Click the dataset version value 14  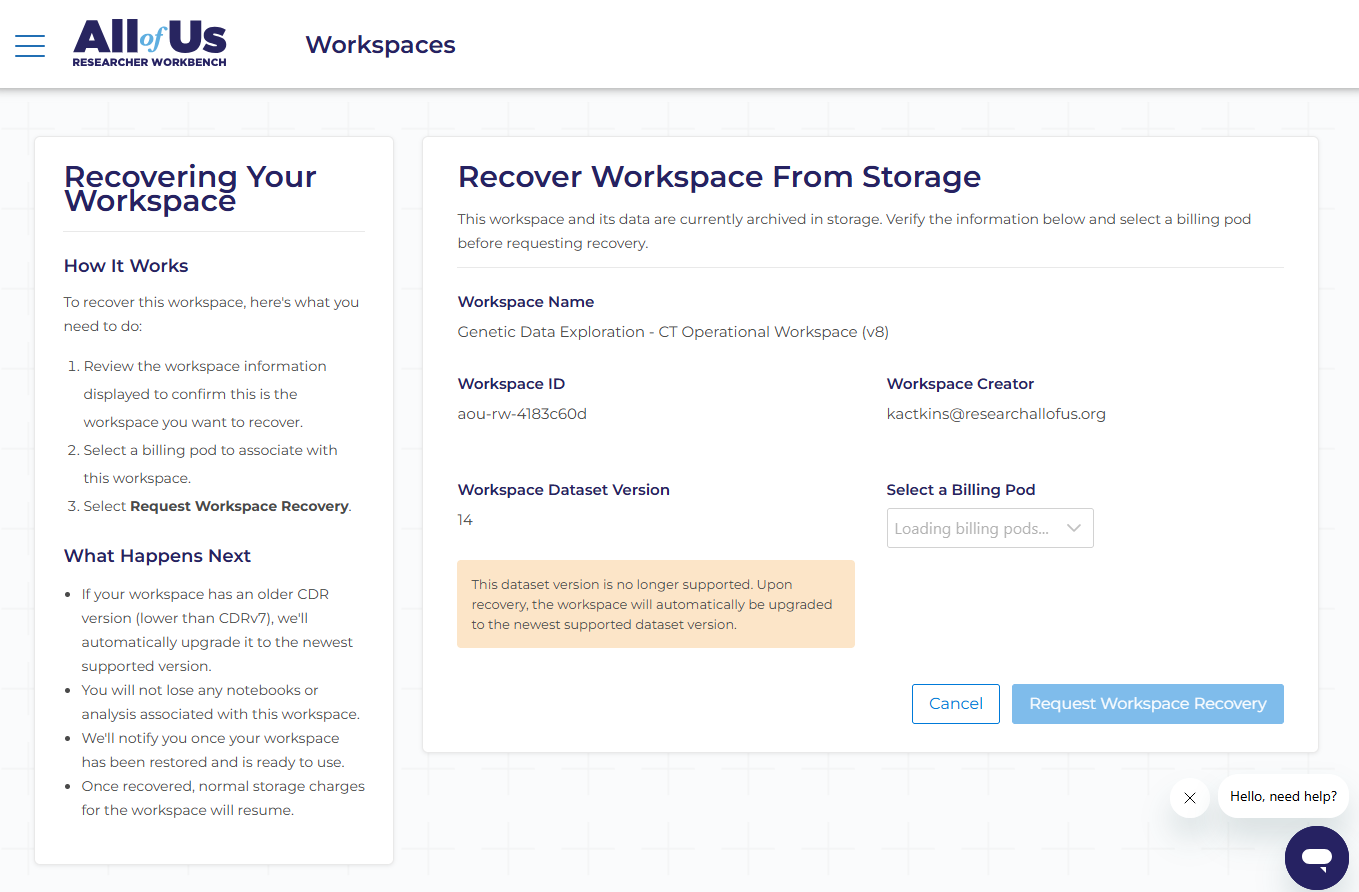465,520
